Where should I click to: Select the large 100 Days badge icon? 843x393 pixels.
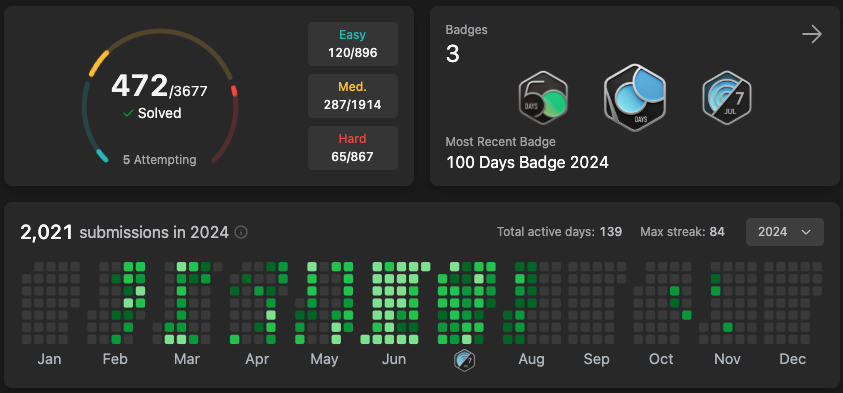click(635, 97)
